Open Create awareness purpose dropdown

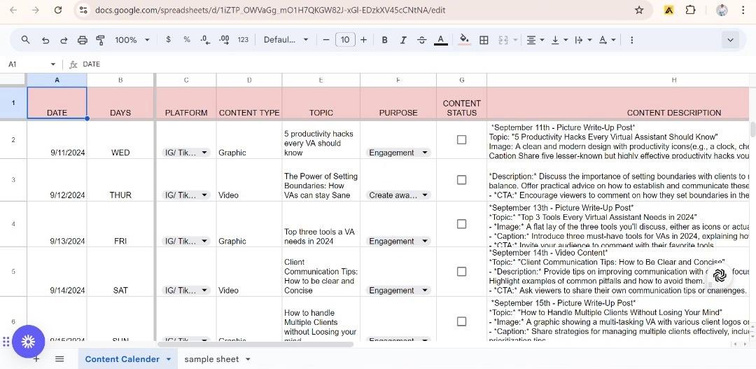tap(398, 195)
